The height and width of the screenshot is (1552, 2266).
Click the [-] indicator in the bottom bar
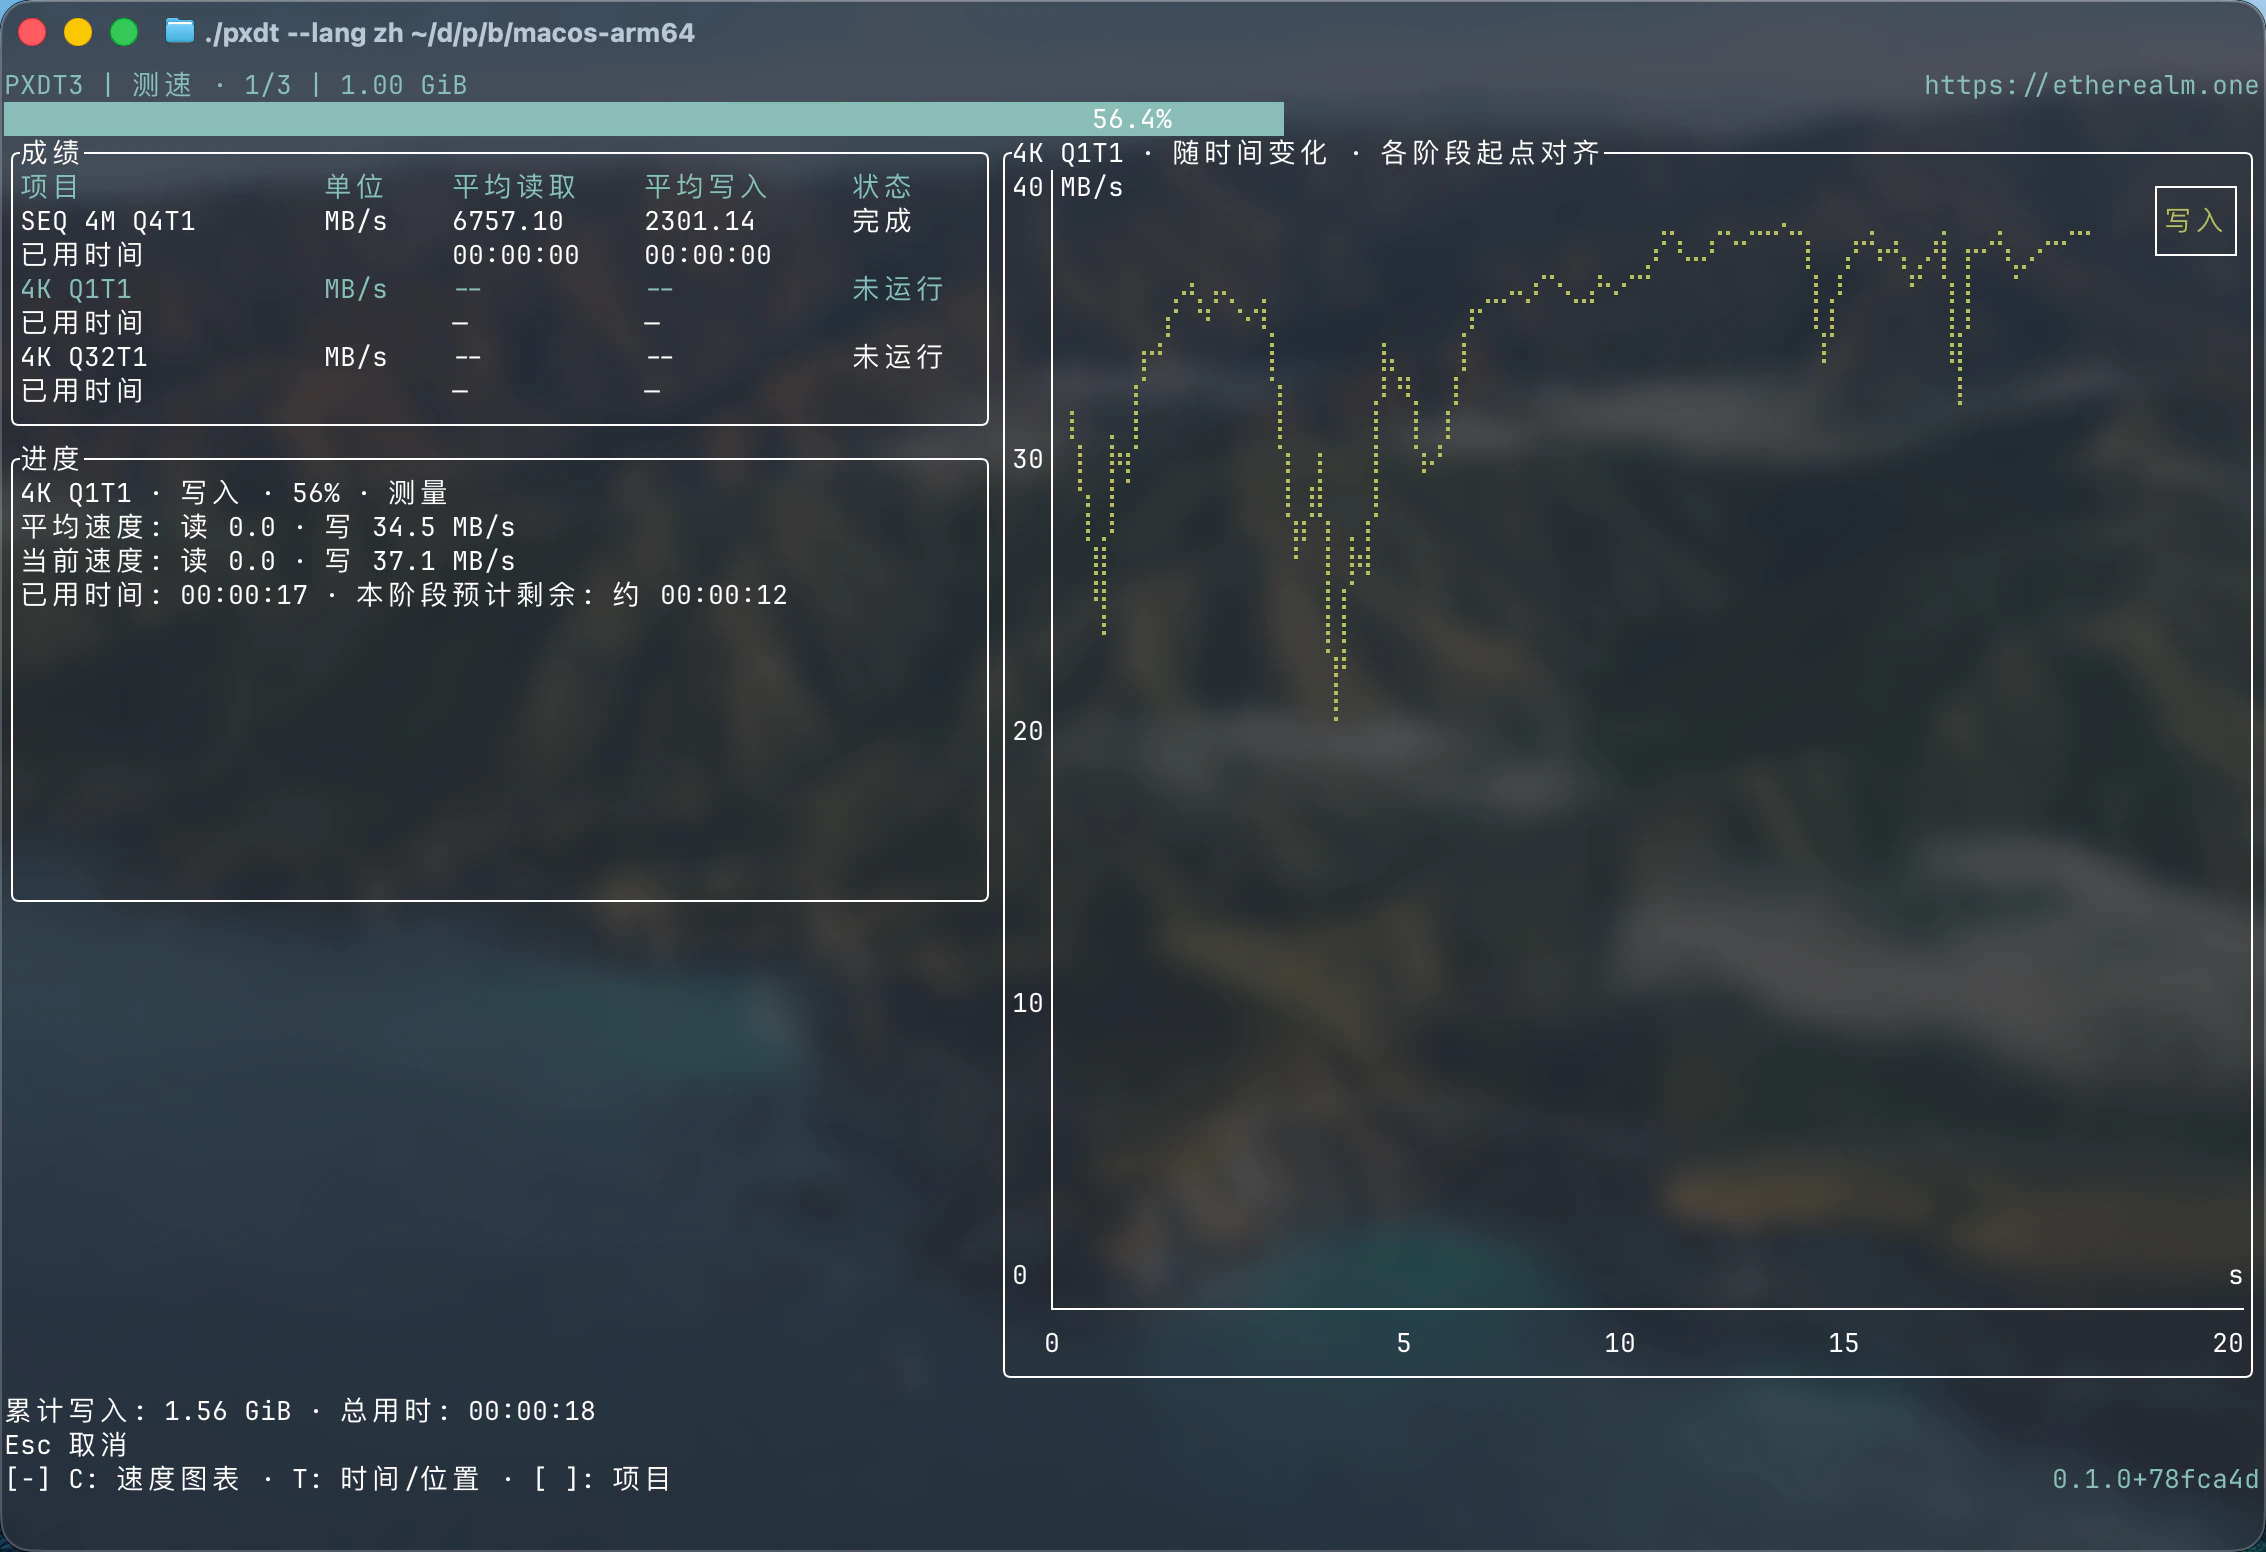[27, 1479]
